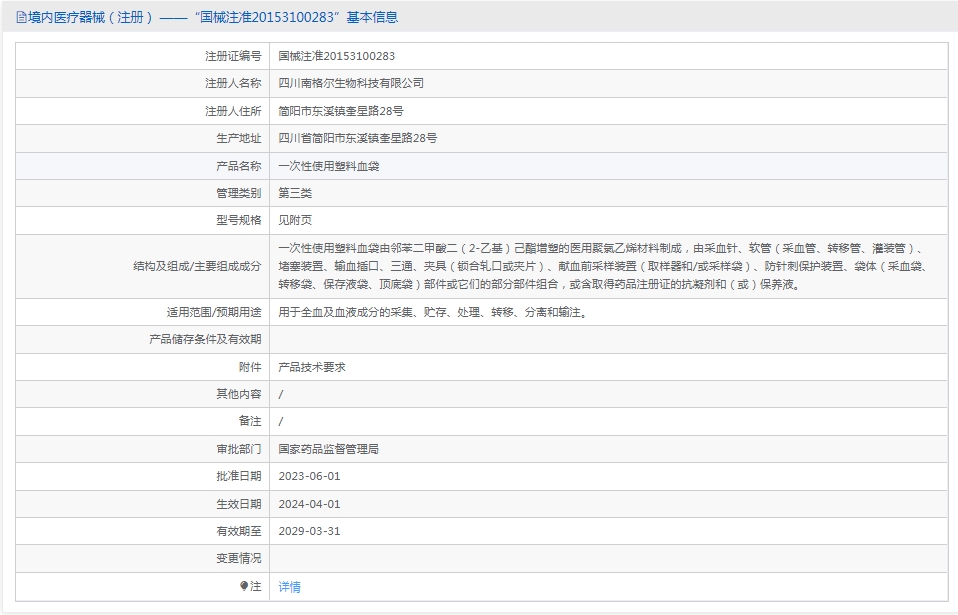Click the model specification value 见附页

click(x=295, y=220)
